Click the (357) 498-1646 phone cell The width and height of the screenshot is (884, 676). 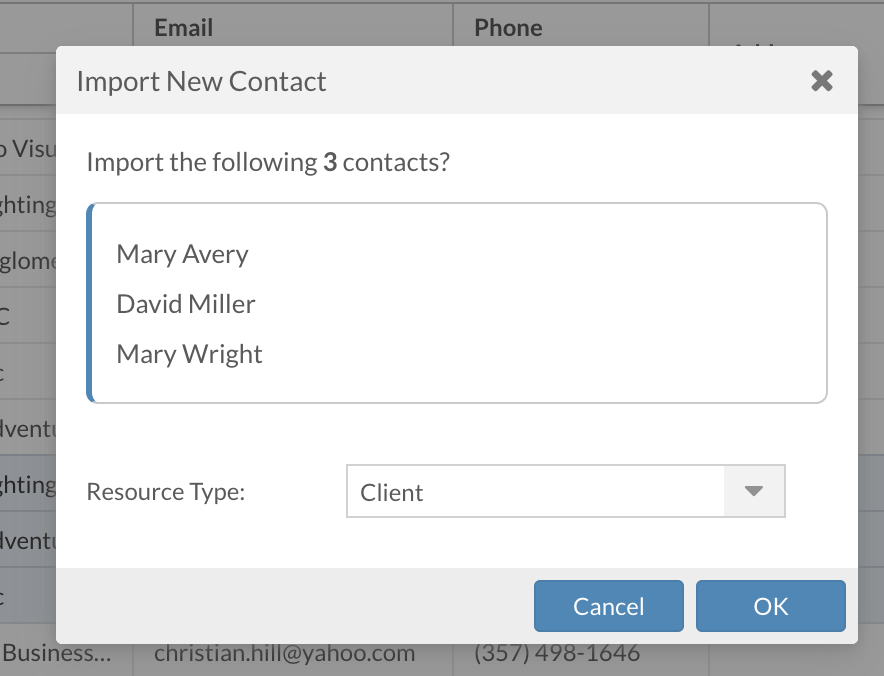point(556,654)
